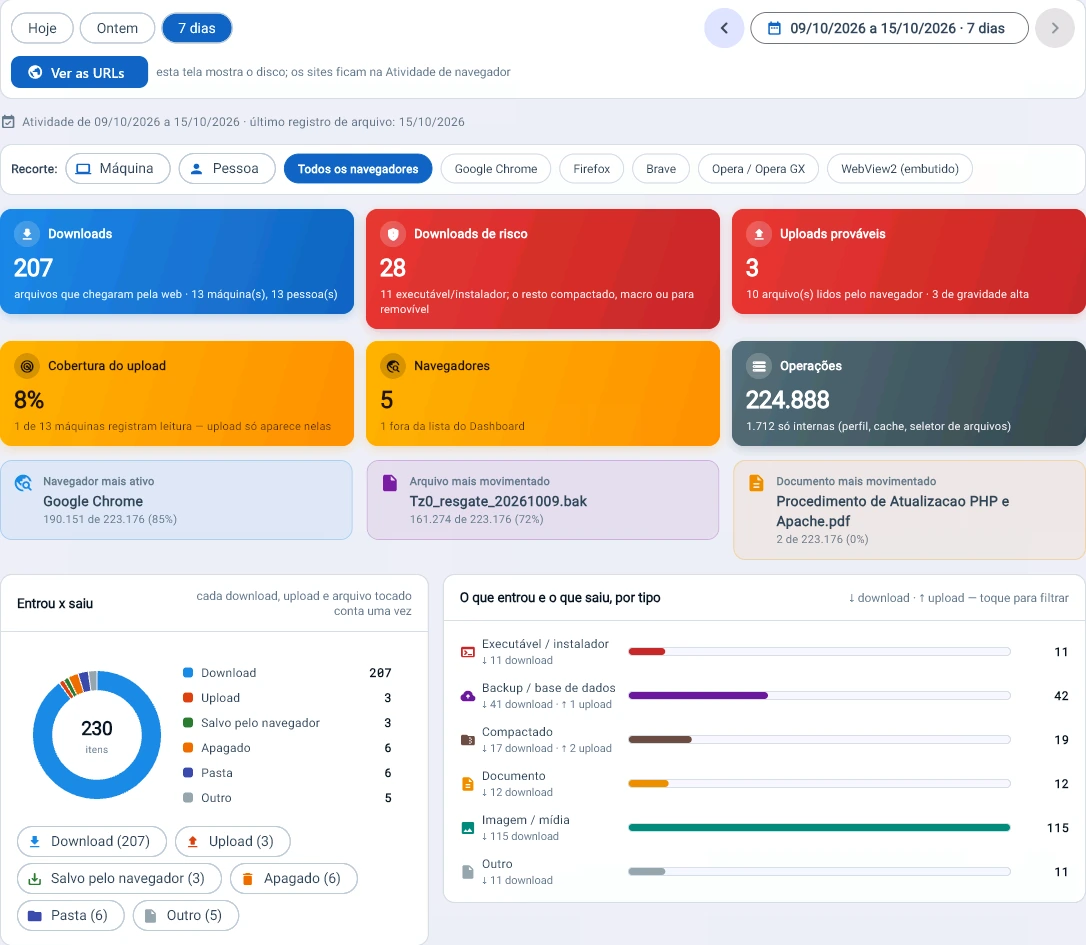Click the Navegador mais ativo globe icon
Screen dimensions: 1086x945
pos(24,483)
